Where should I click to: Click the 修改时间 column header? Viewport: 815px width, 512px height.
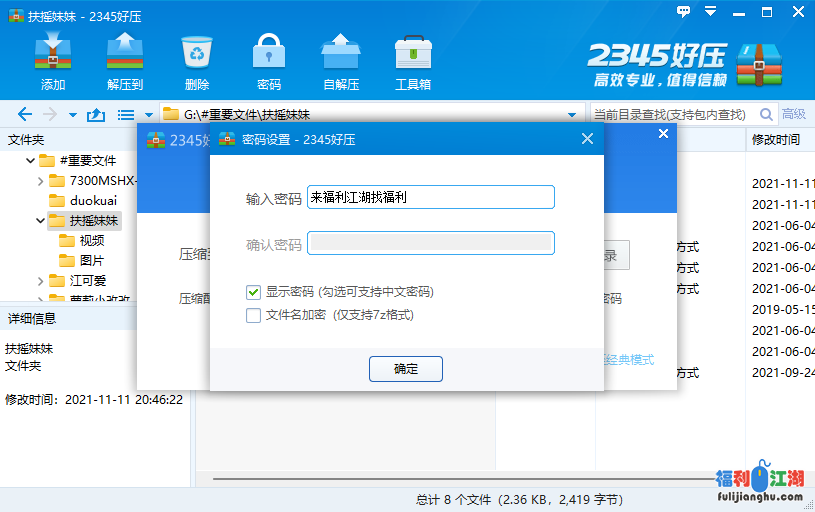point(776,140)
